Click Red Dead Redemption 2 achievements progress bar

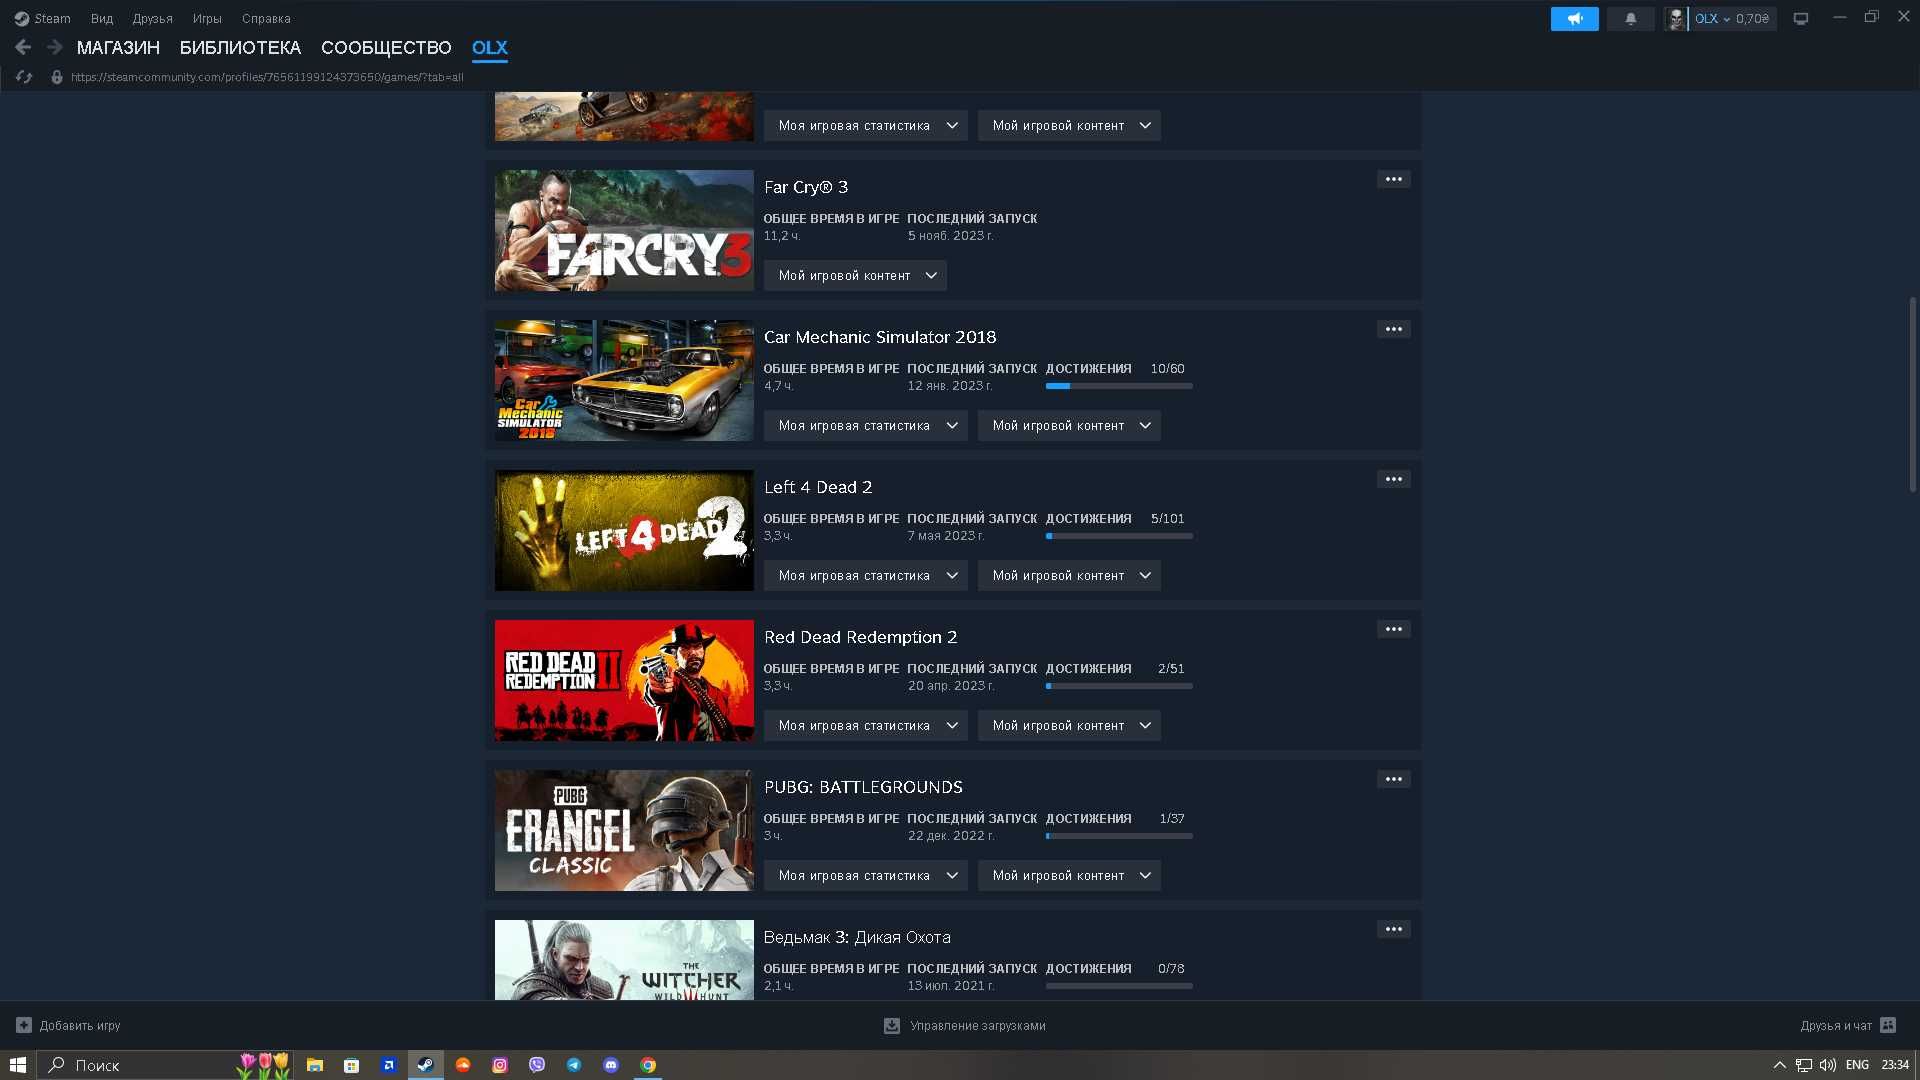(x=1119, y=686)
